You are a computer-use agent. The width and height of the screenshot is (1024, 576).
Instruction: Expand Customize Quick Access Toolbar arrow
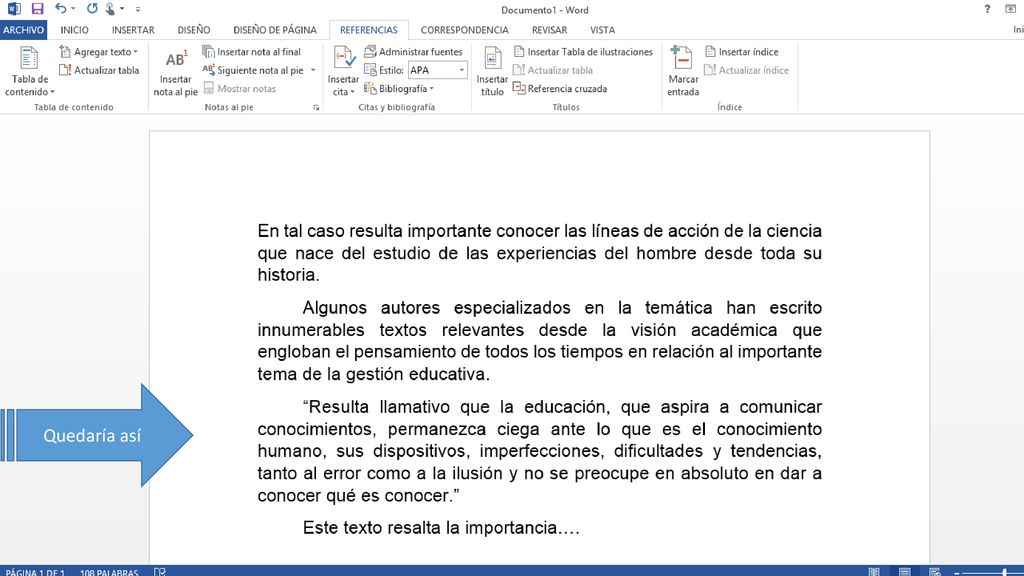pos(138,9)
